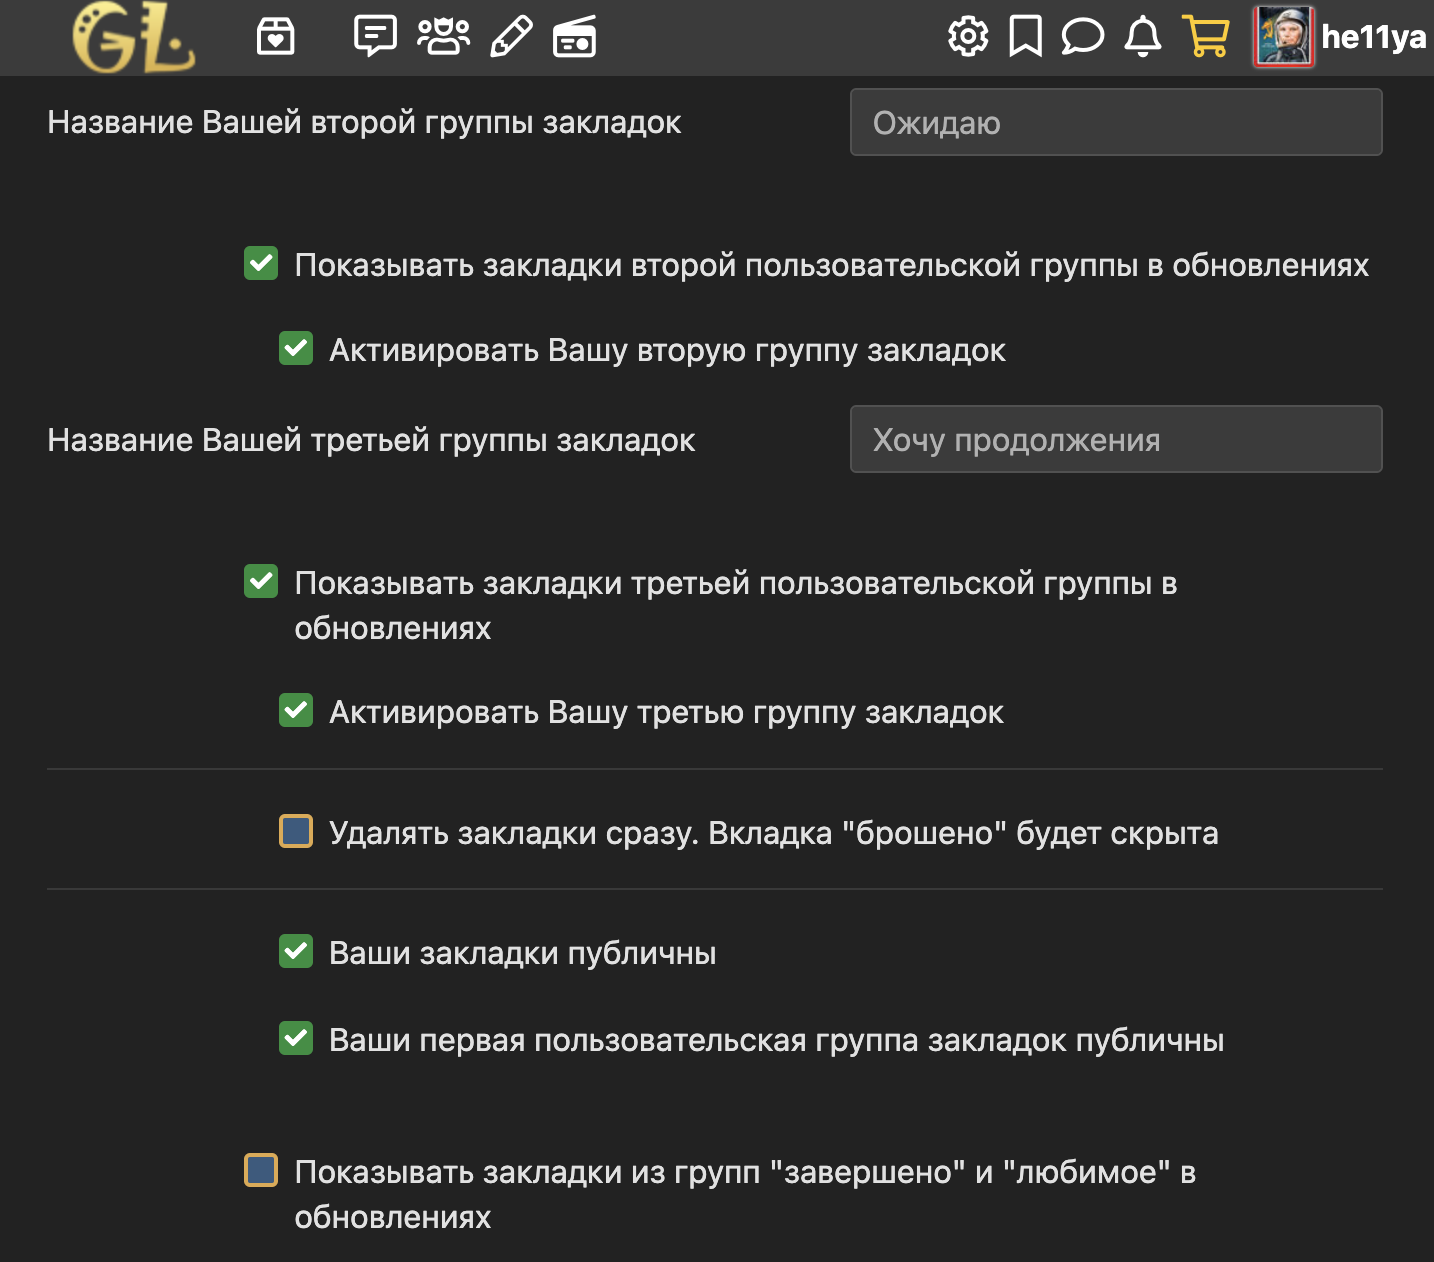Uncheck 'Активировать Вашу вторую группу закладок'
Screen dimensions: 1434x1262
click(x=296, y=349)
